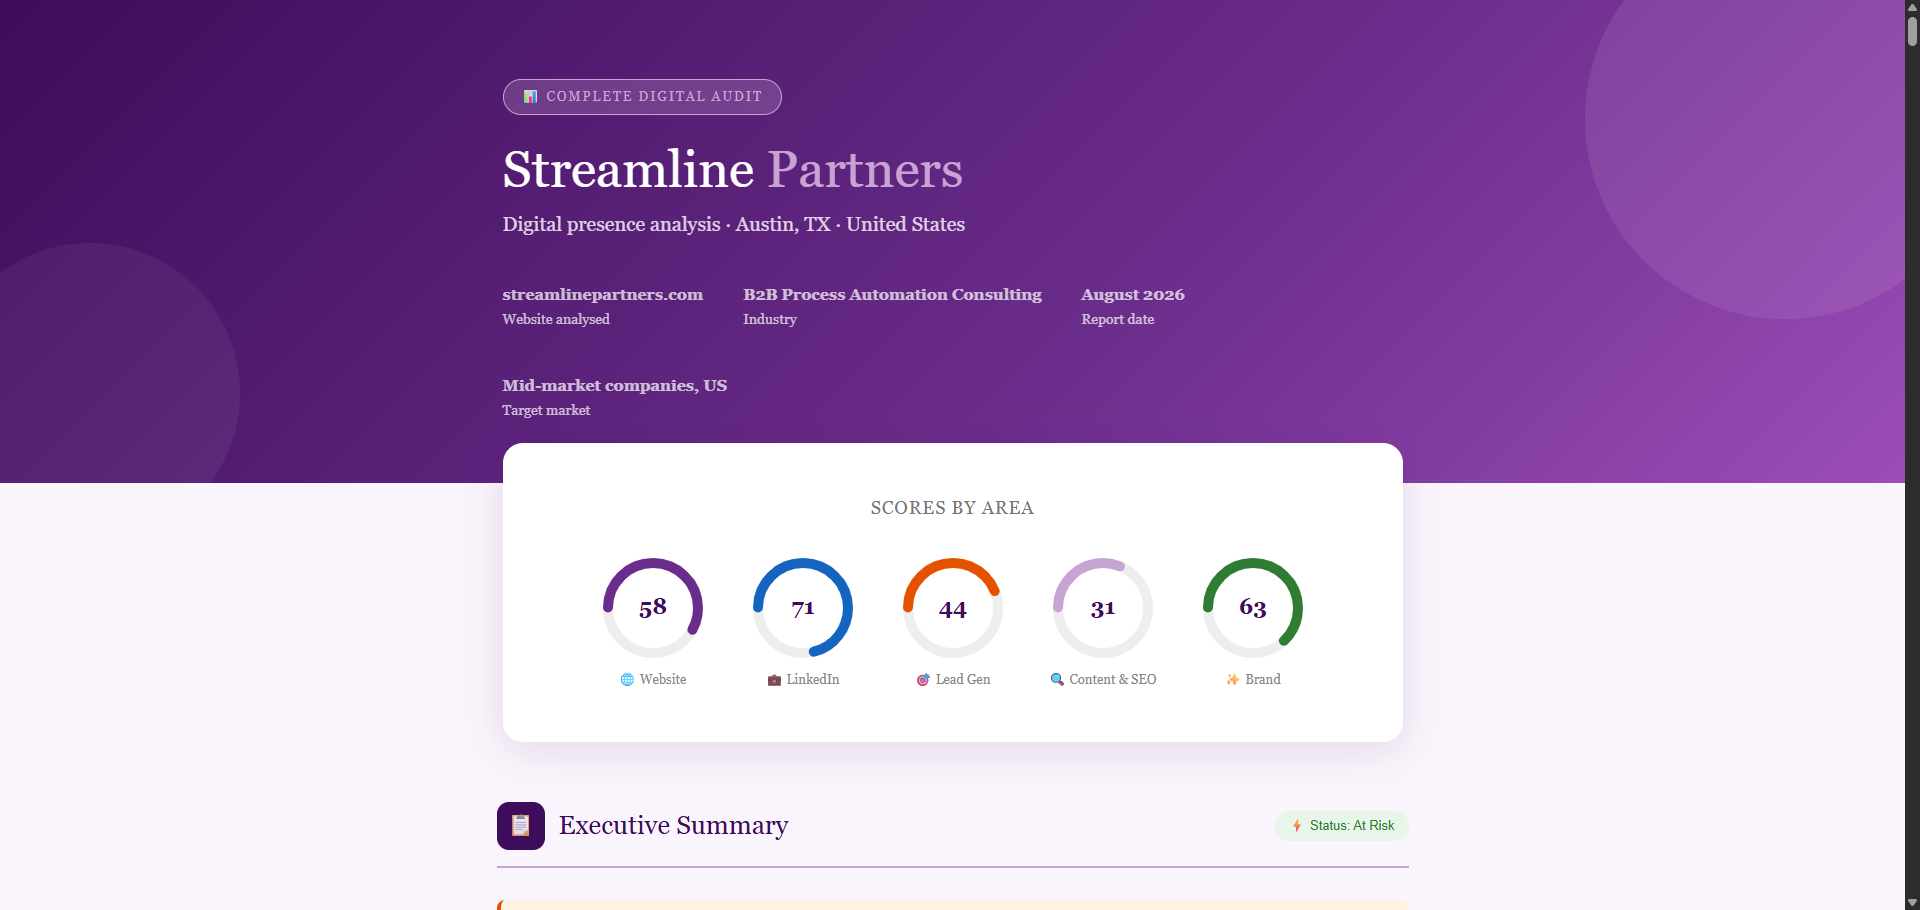
Task: Click 'B2B Process Automation Consulting' text
Action: 892,294
